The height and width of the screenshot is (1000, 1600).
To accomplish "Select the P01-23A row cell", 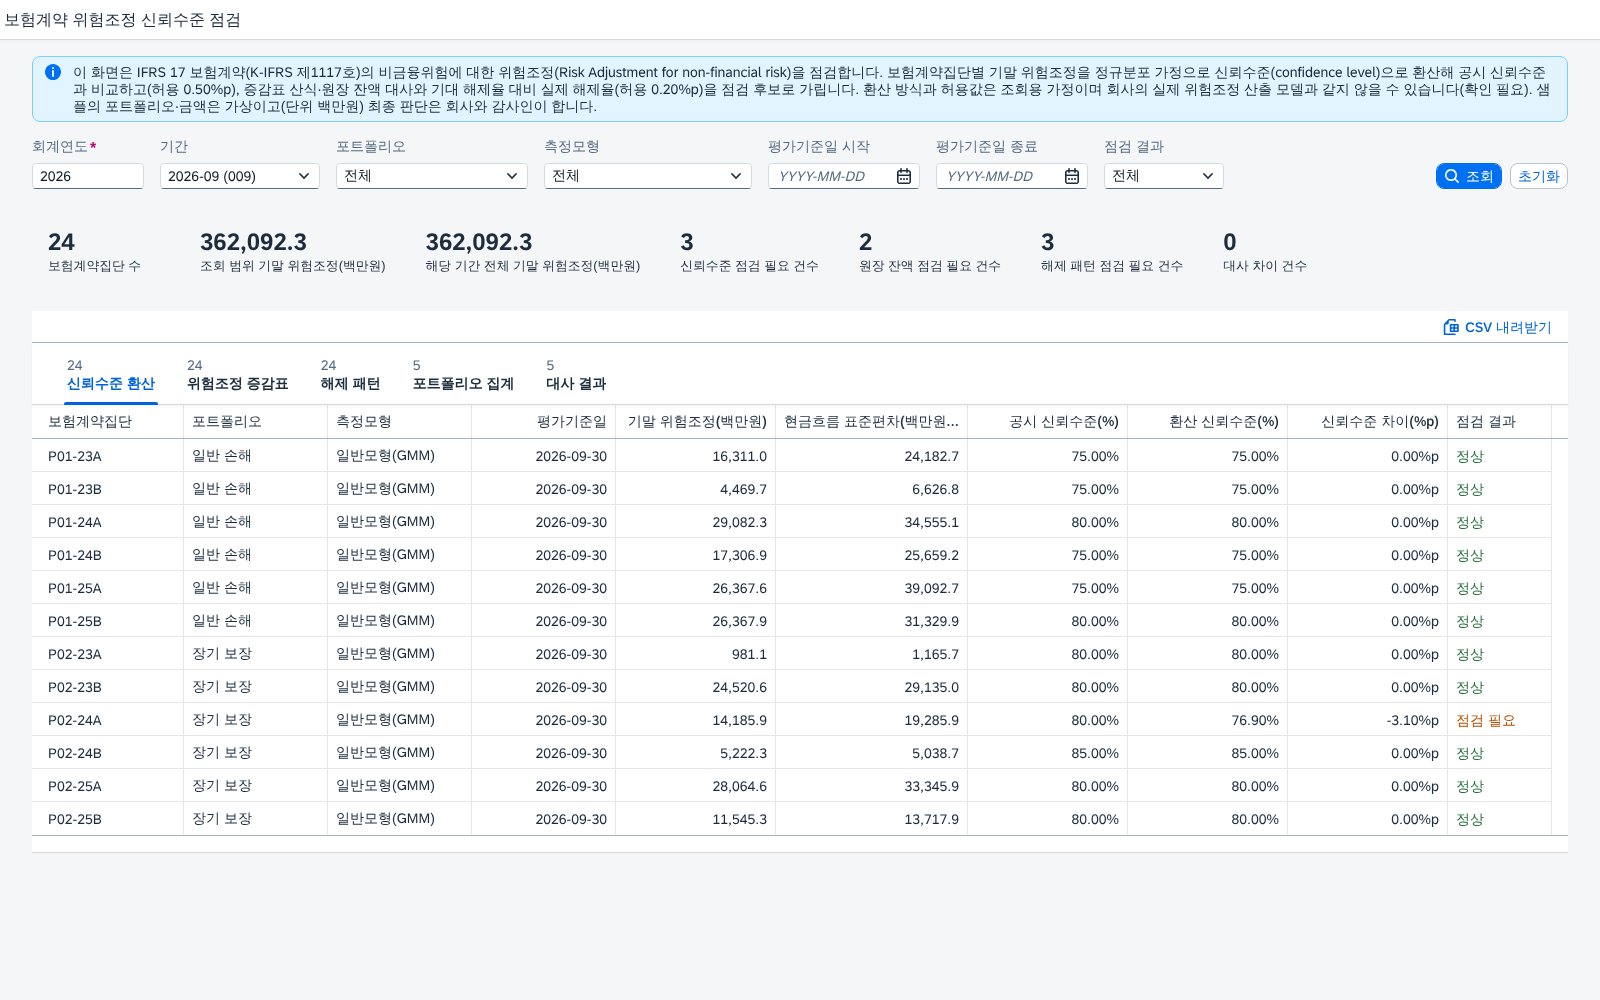I will click(x=108, y=456).
